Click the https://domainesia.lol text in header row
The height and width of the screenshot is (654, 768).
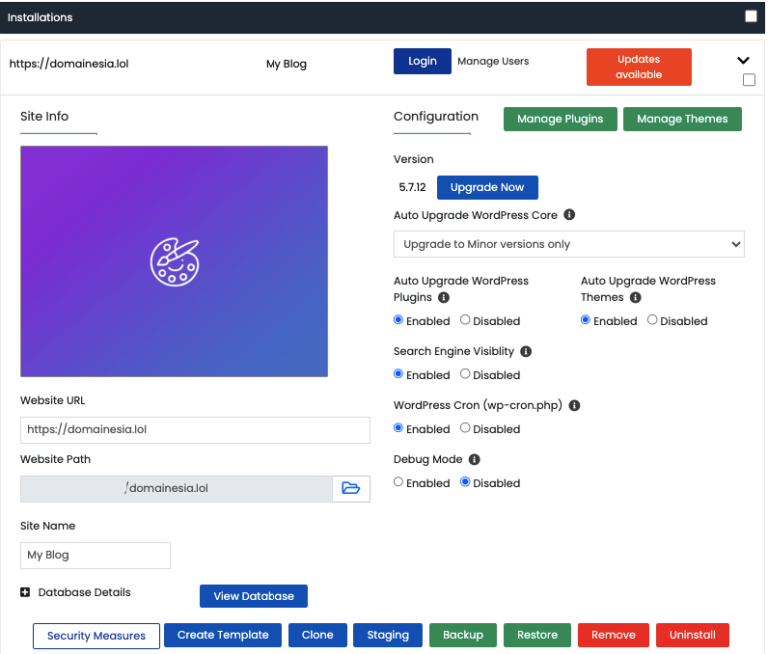(69, 64)
